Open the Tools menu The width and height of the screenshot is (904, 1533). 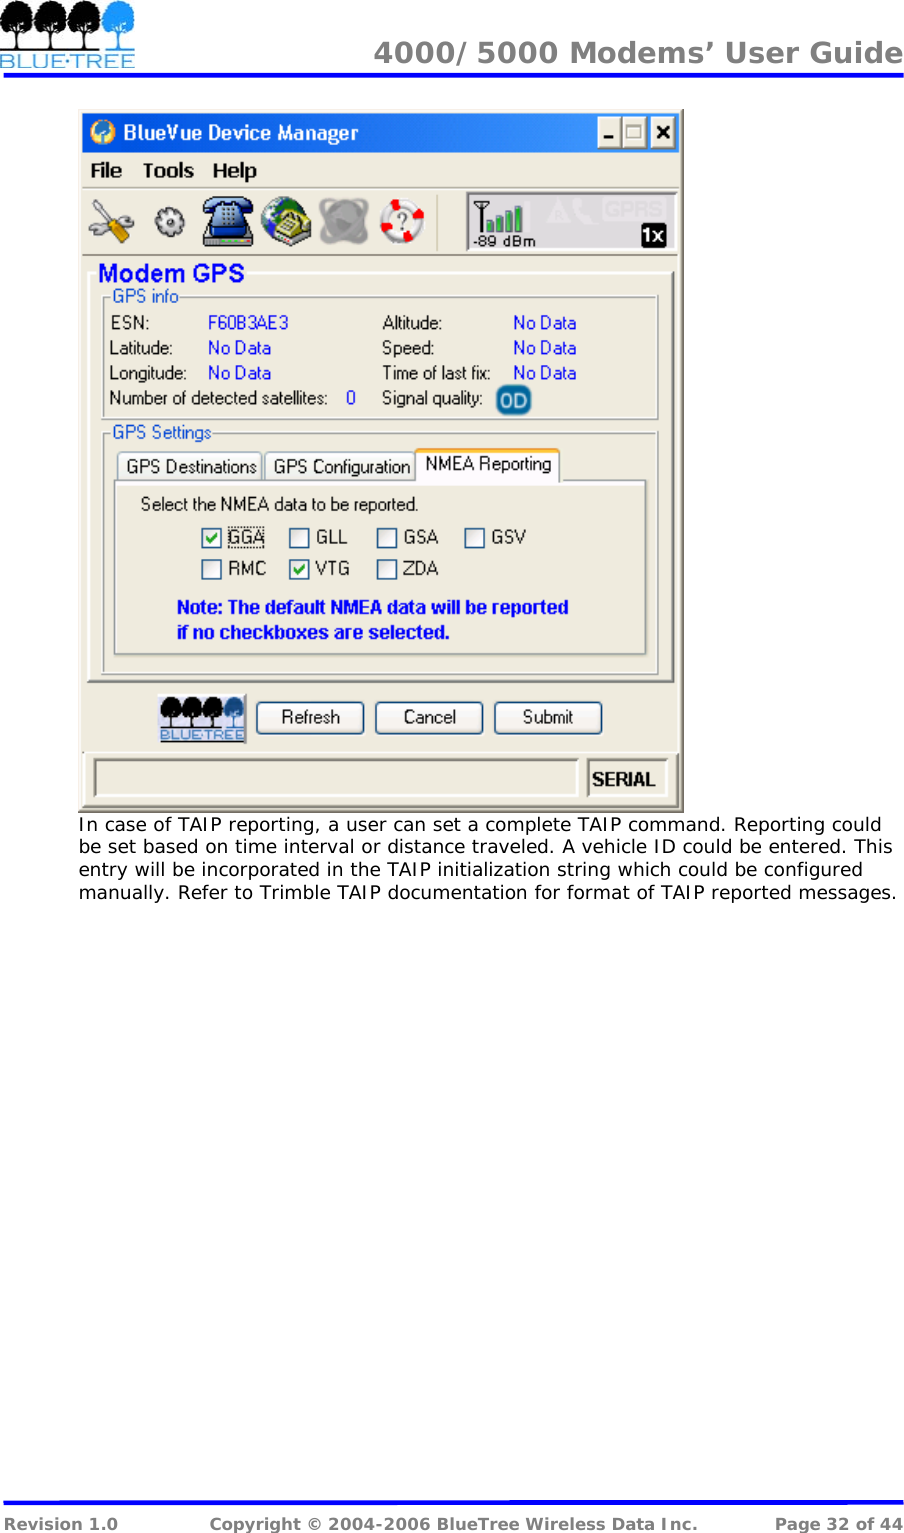point(167,170)
